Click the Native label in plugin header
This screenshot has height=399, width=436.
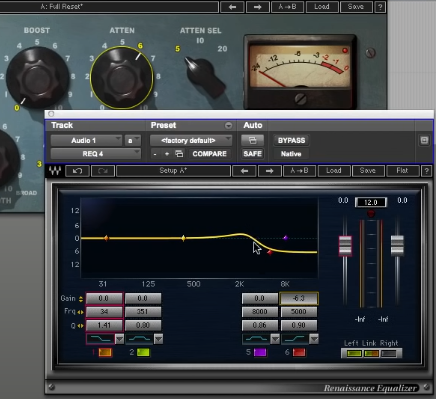(x=291, y=154)
